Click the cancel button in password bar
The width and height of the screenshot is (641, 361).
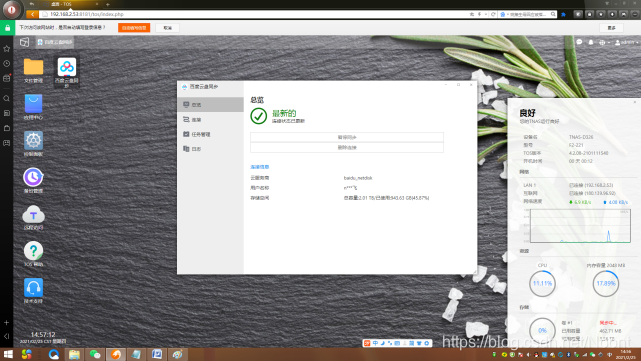[168, 28]
